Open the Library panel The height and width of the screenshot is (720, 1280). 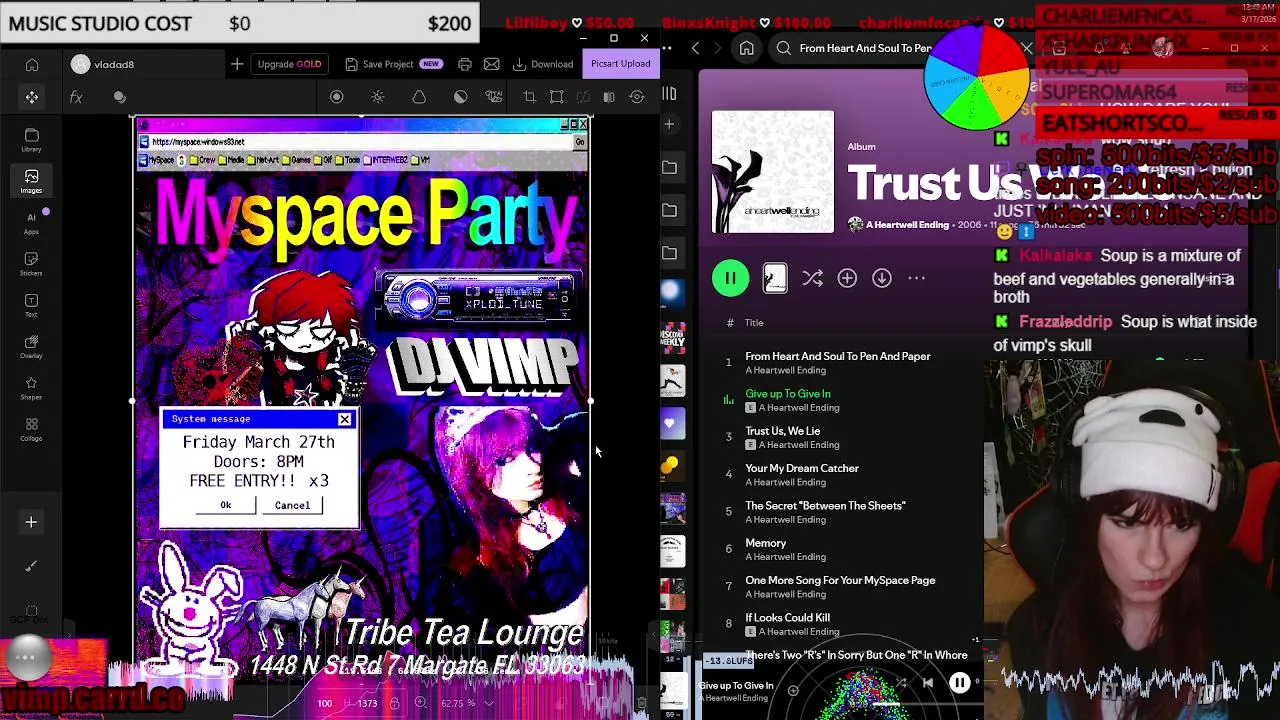(x=31, y=139)
